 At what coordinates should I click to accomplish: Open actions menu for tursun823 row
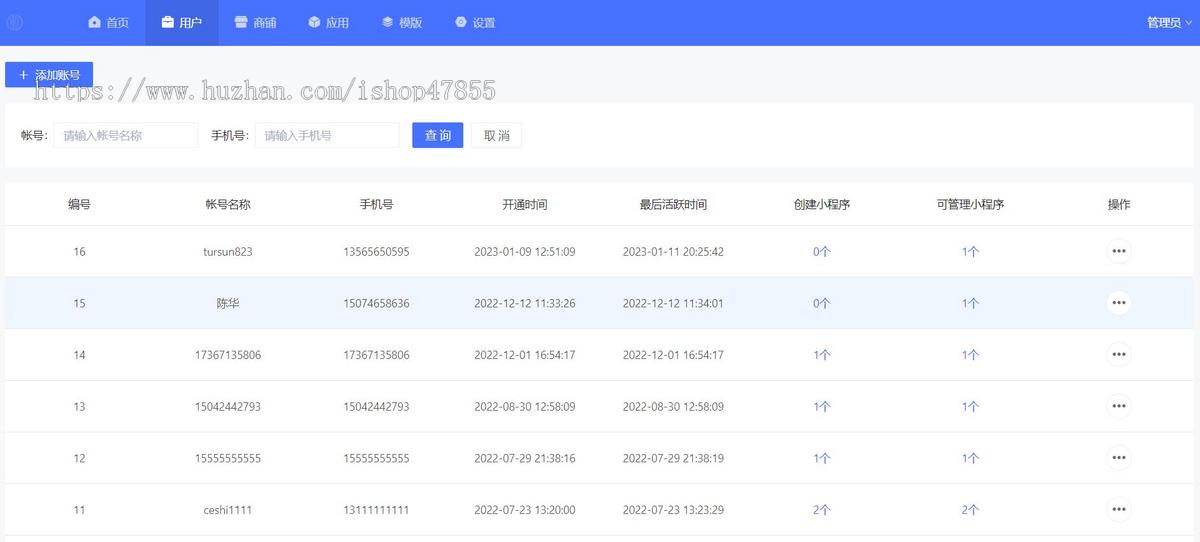(1119, 251)
